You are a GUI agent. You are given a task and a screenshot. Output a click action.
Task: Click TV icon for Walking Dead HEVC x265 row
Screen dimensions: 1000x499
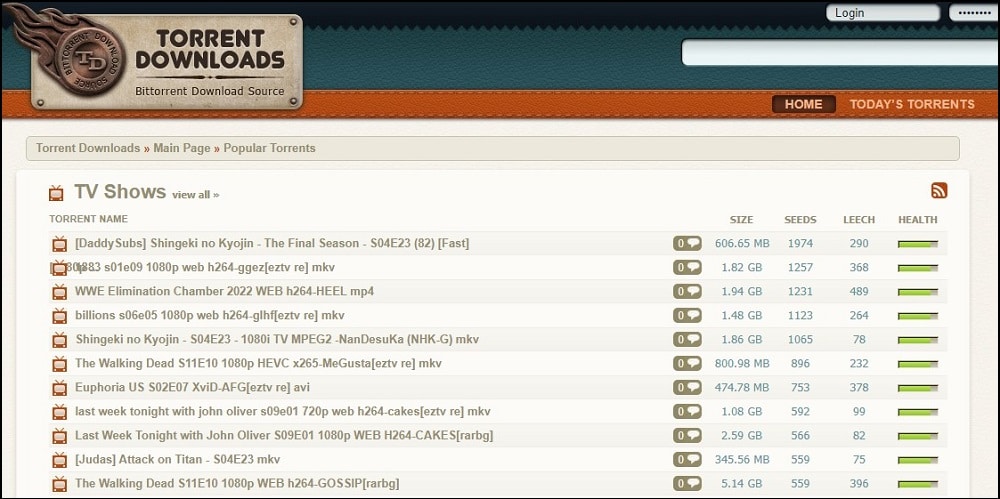click(x=59, y=364)
